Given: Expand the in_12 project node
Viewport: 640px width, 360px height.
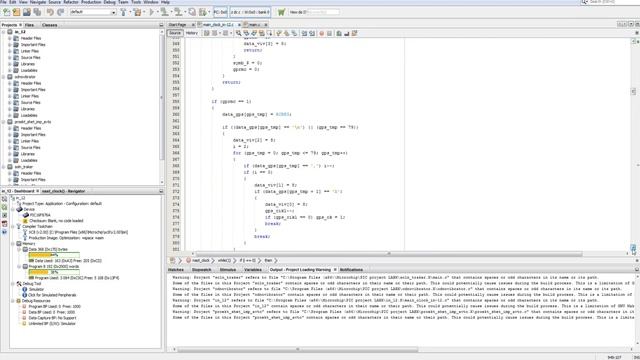Looking at the screenshot, I should [4, 31].
